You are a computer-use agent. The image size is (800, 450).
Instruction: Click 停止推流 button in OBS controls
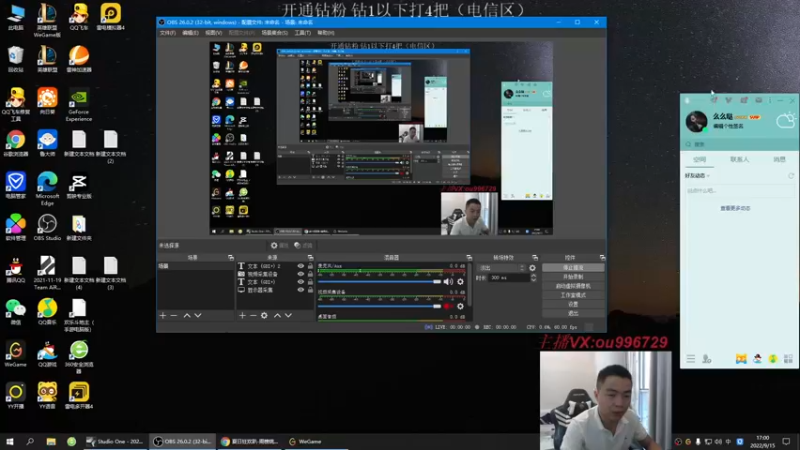573,268
